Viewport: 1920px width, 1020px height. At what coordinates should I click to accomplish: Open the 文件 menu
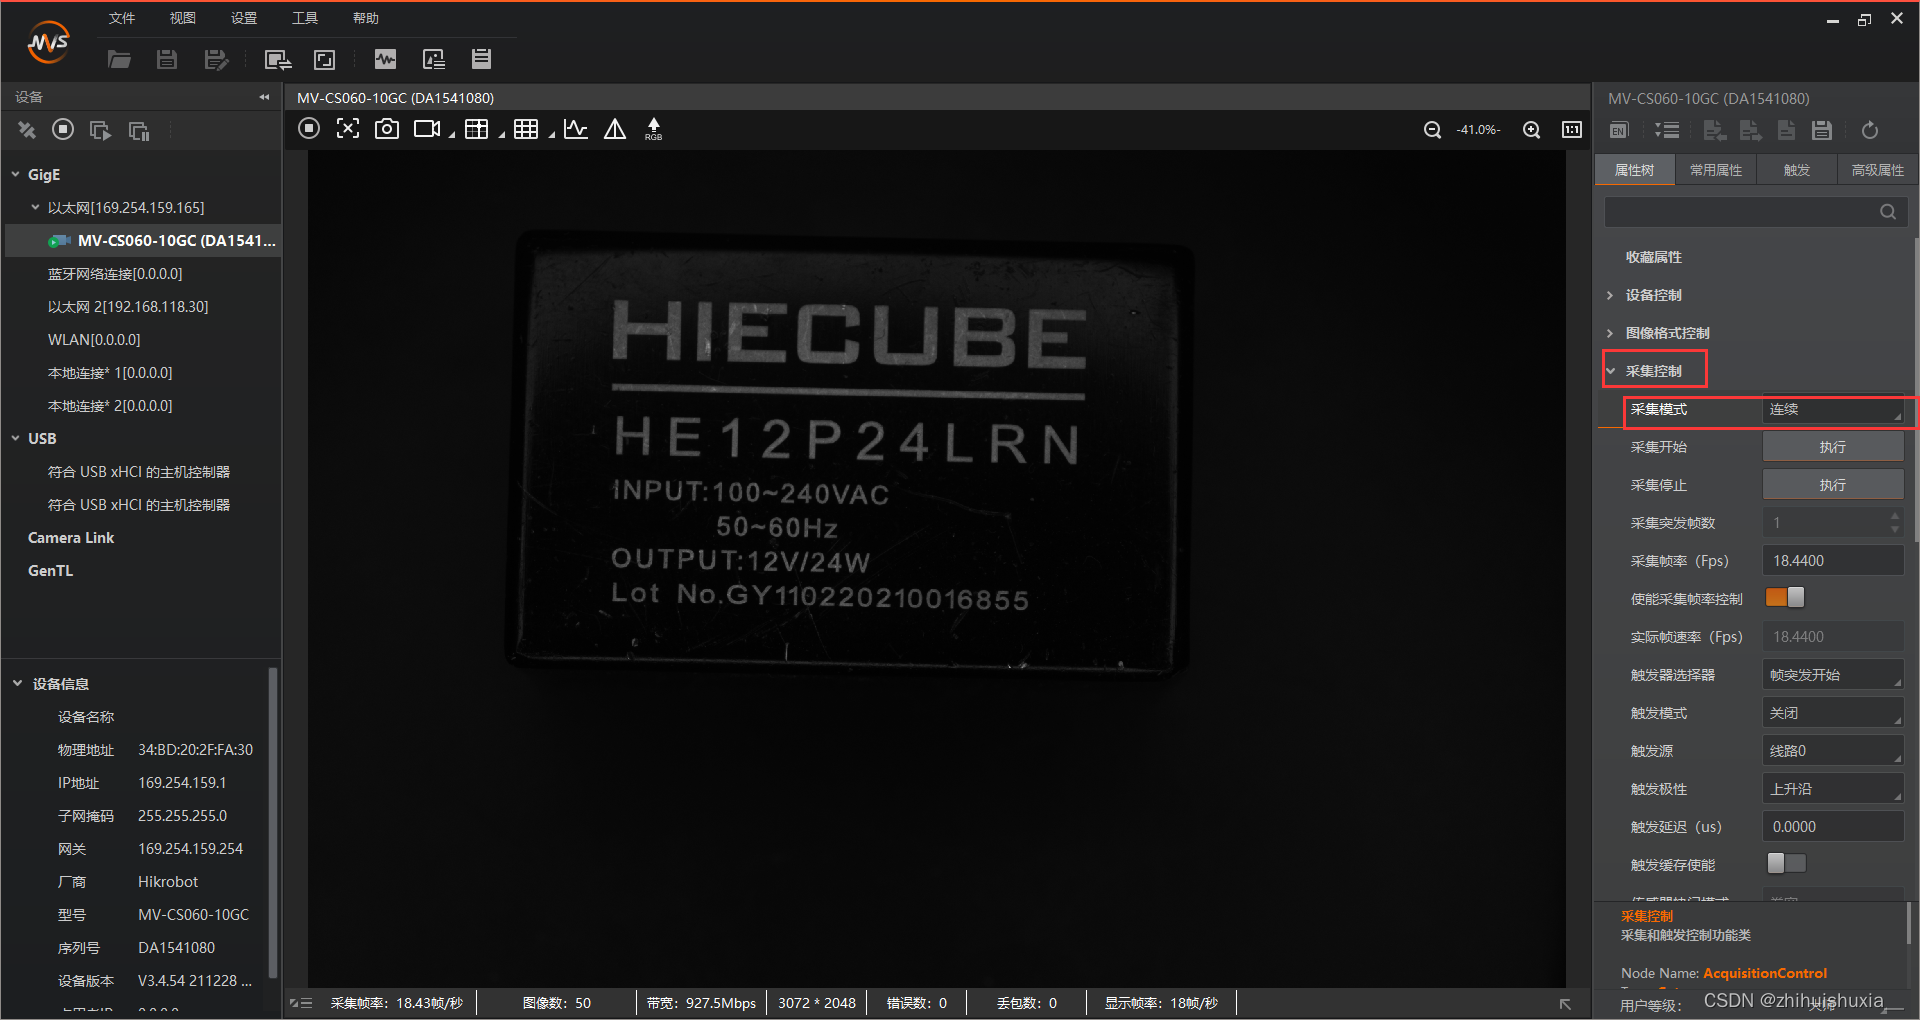122,18
